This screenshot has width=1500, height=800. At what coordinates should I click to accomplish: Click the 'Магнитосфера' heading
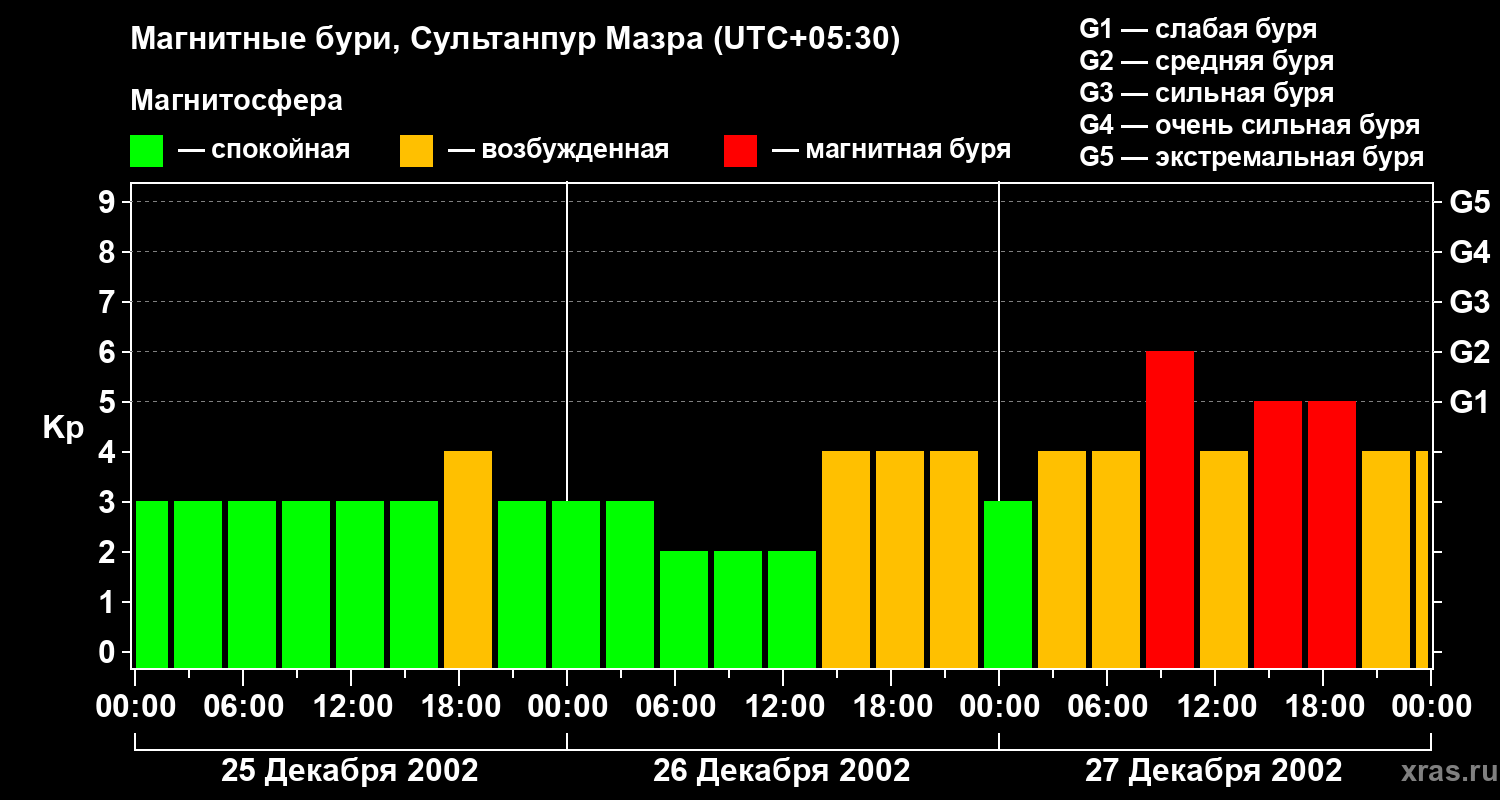pyautogui.click(x=236, y=101)
